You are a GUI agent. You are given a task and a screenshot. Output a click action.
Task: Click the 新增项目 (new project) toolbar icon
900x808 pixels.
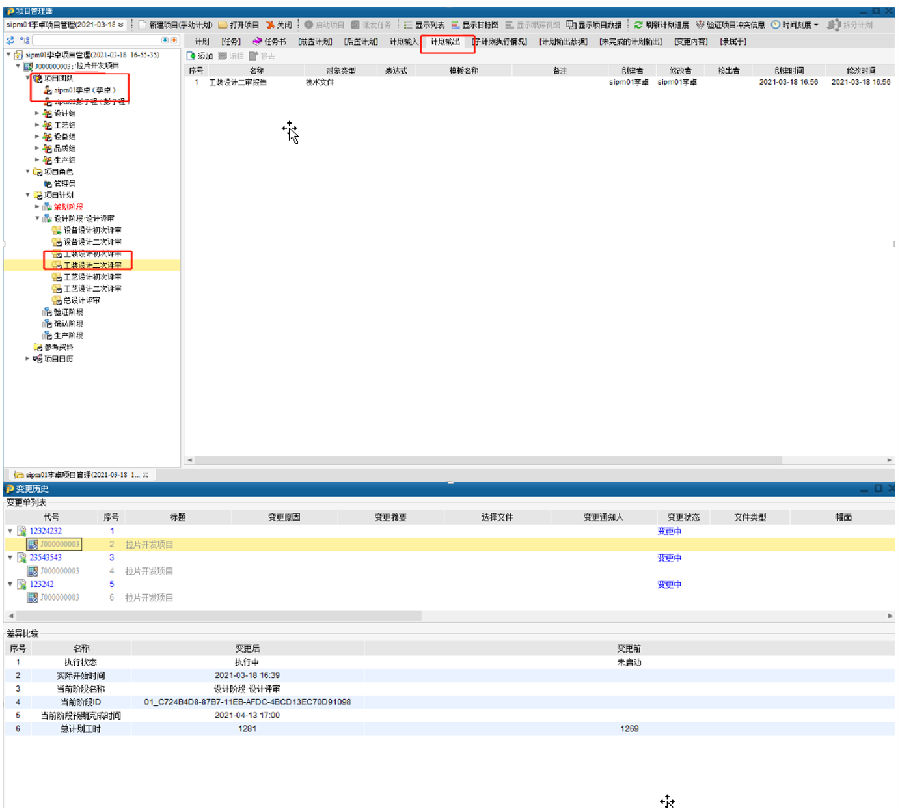(143, 24)
